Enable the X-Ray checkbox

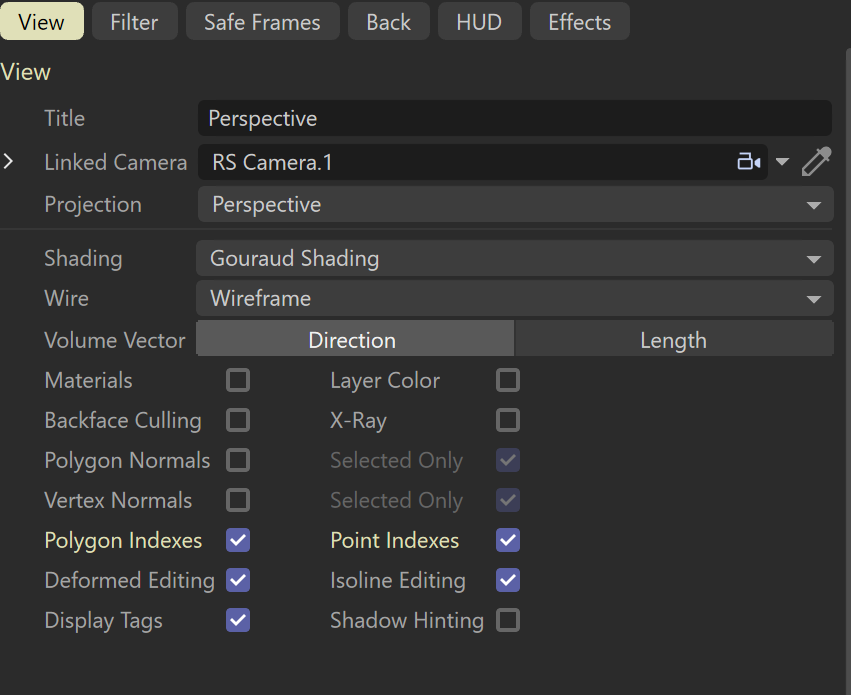[x=508, y=420]
